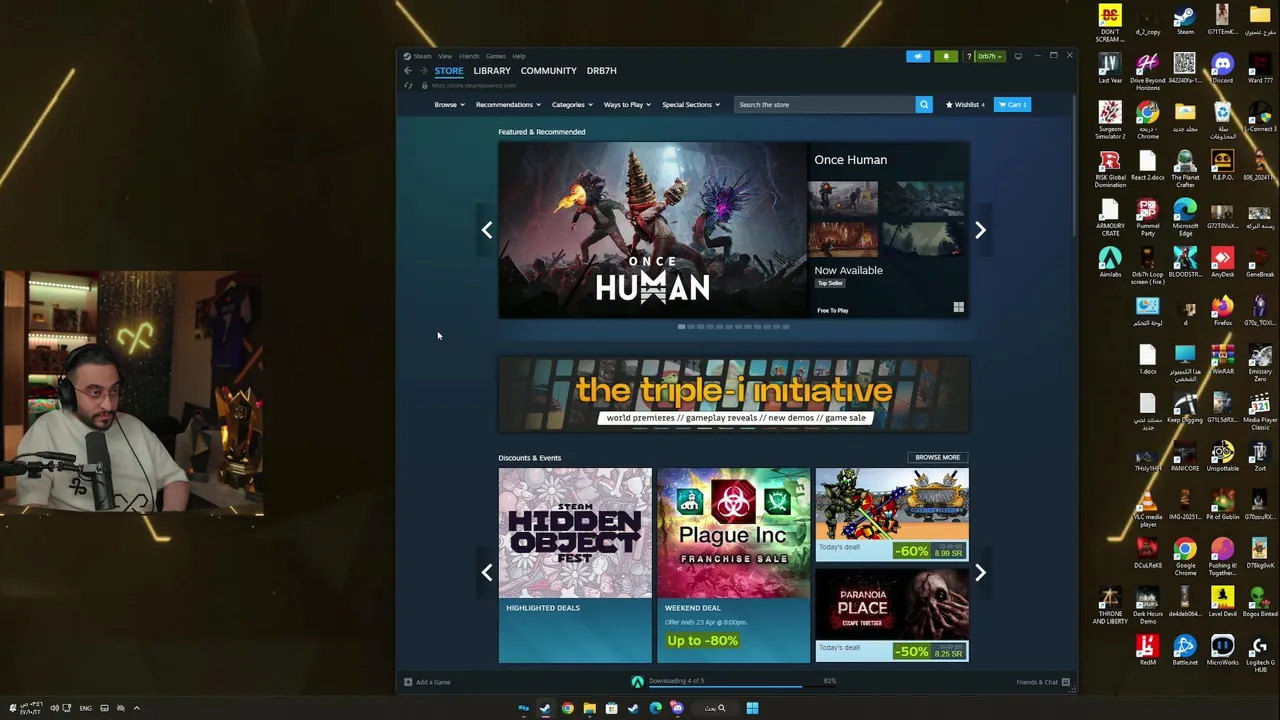
Task: Expand the Browse dropdown in store nav
Action: (x=450, y=104)
